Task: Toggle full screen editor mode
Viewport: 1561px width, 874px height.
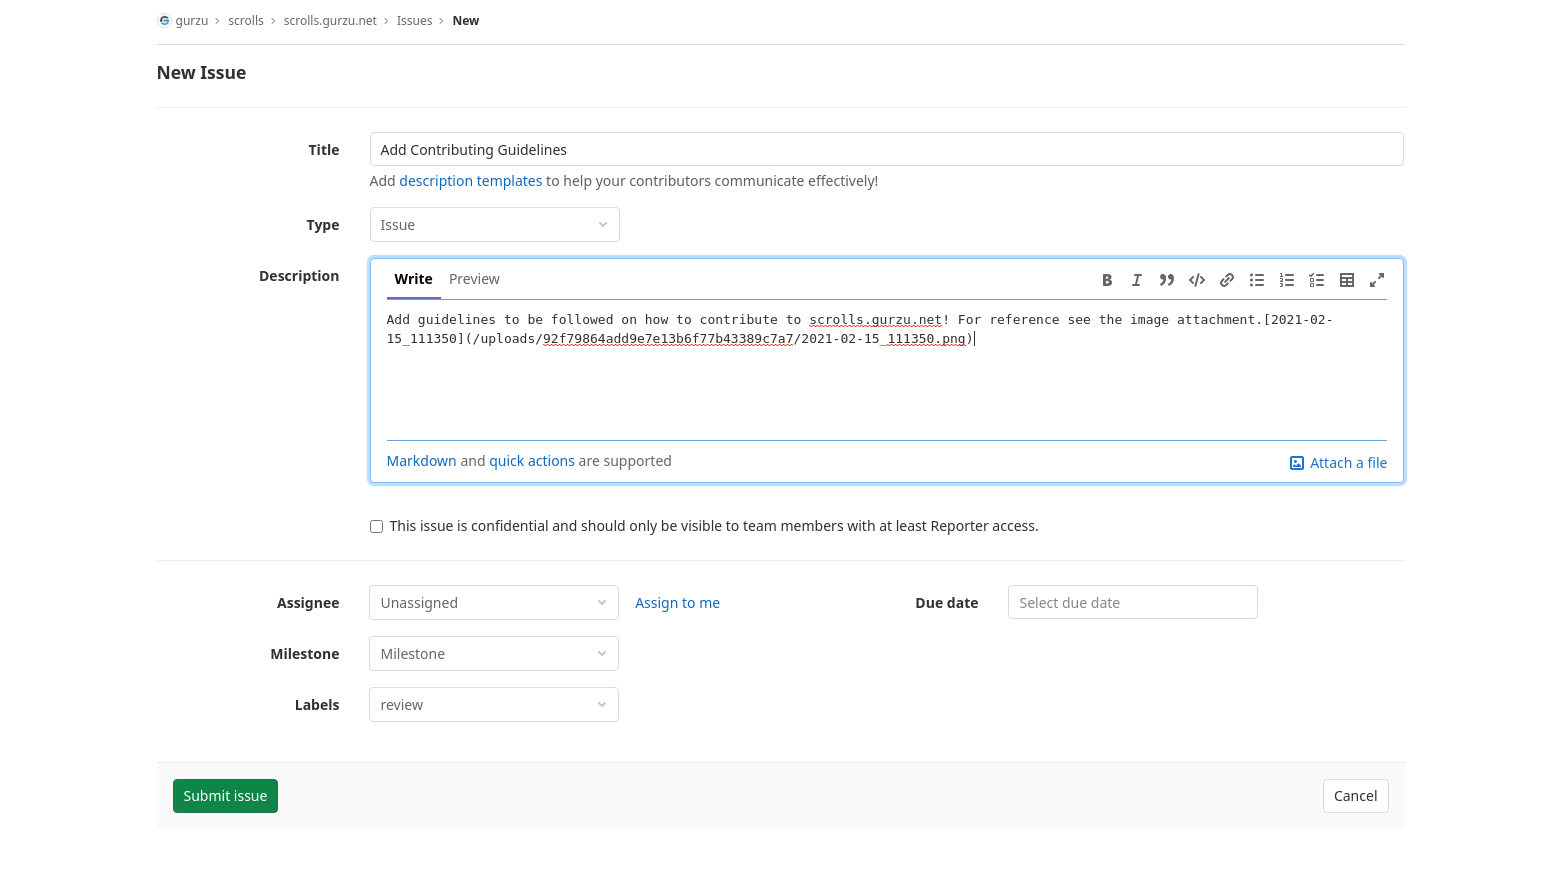Action: point(1376,280)
